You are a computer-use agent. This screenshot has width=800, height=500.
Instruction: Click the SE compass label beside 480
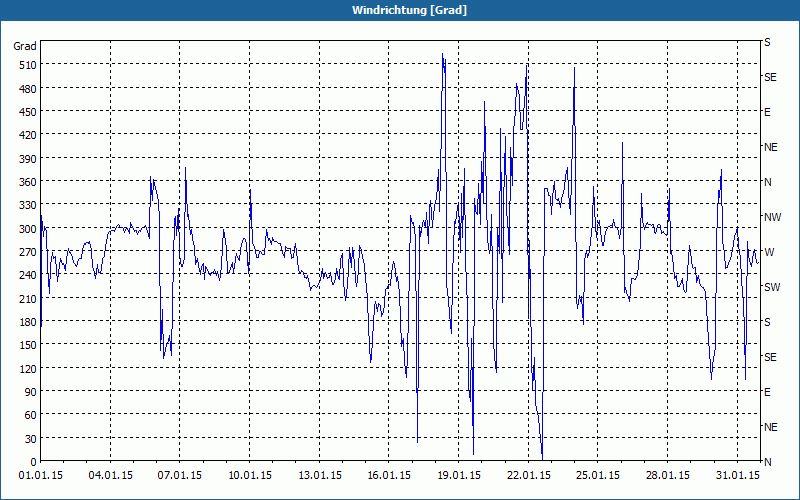coord(770,77)
